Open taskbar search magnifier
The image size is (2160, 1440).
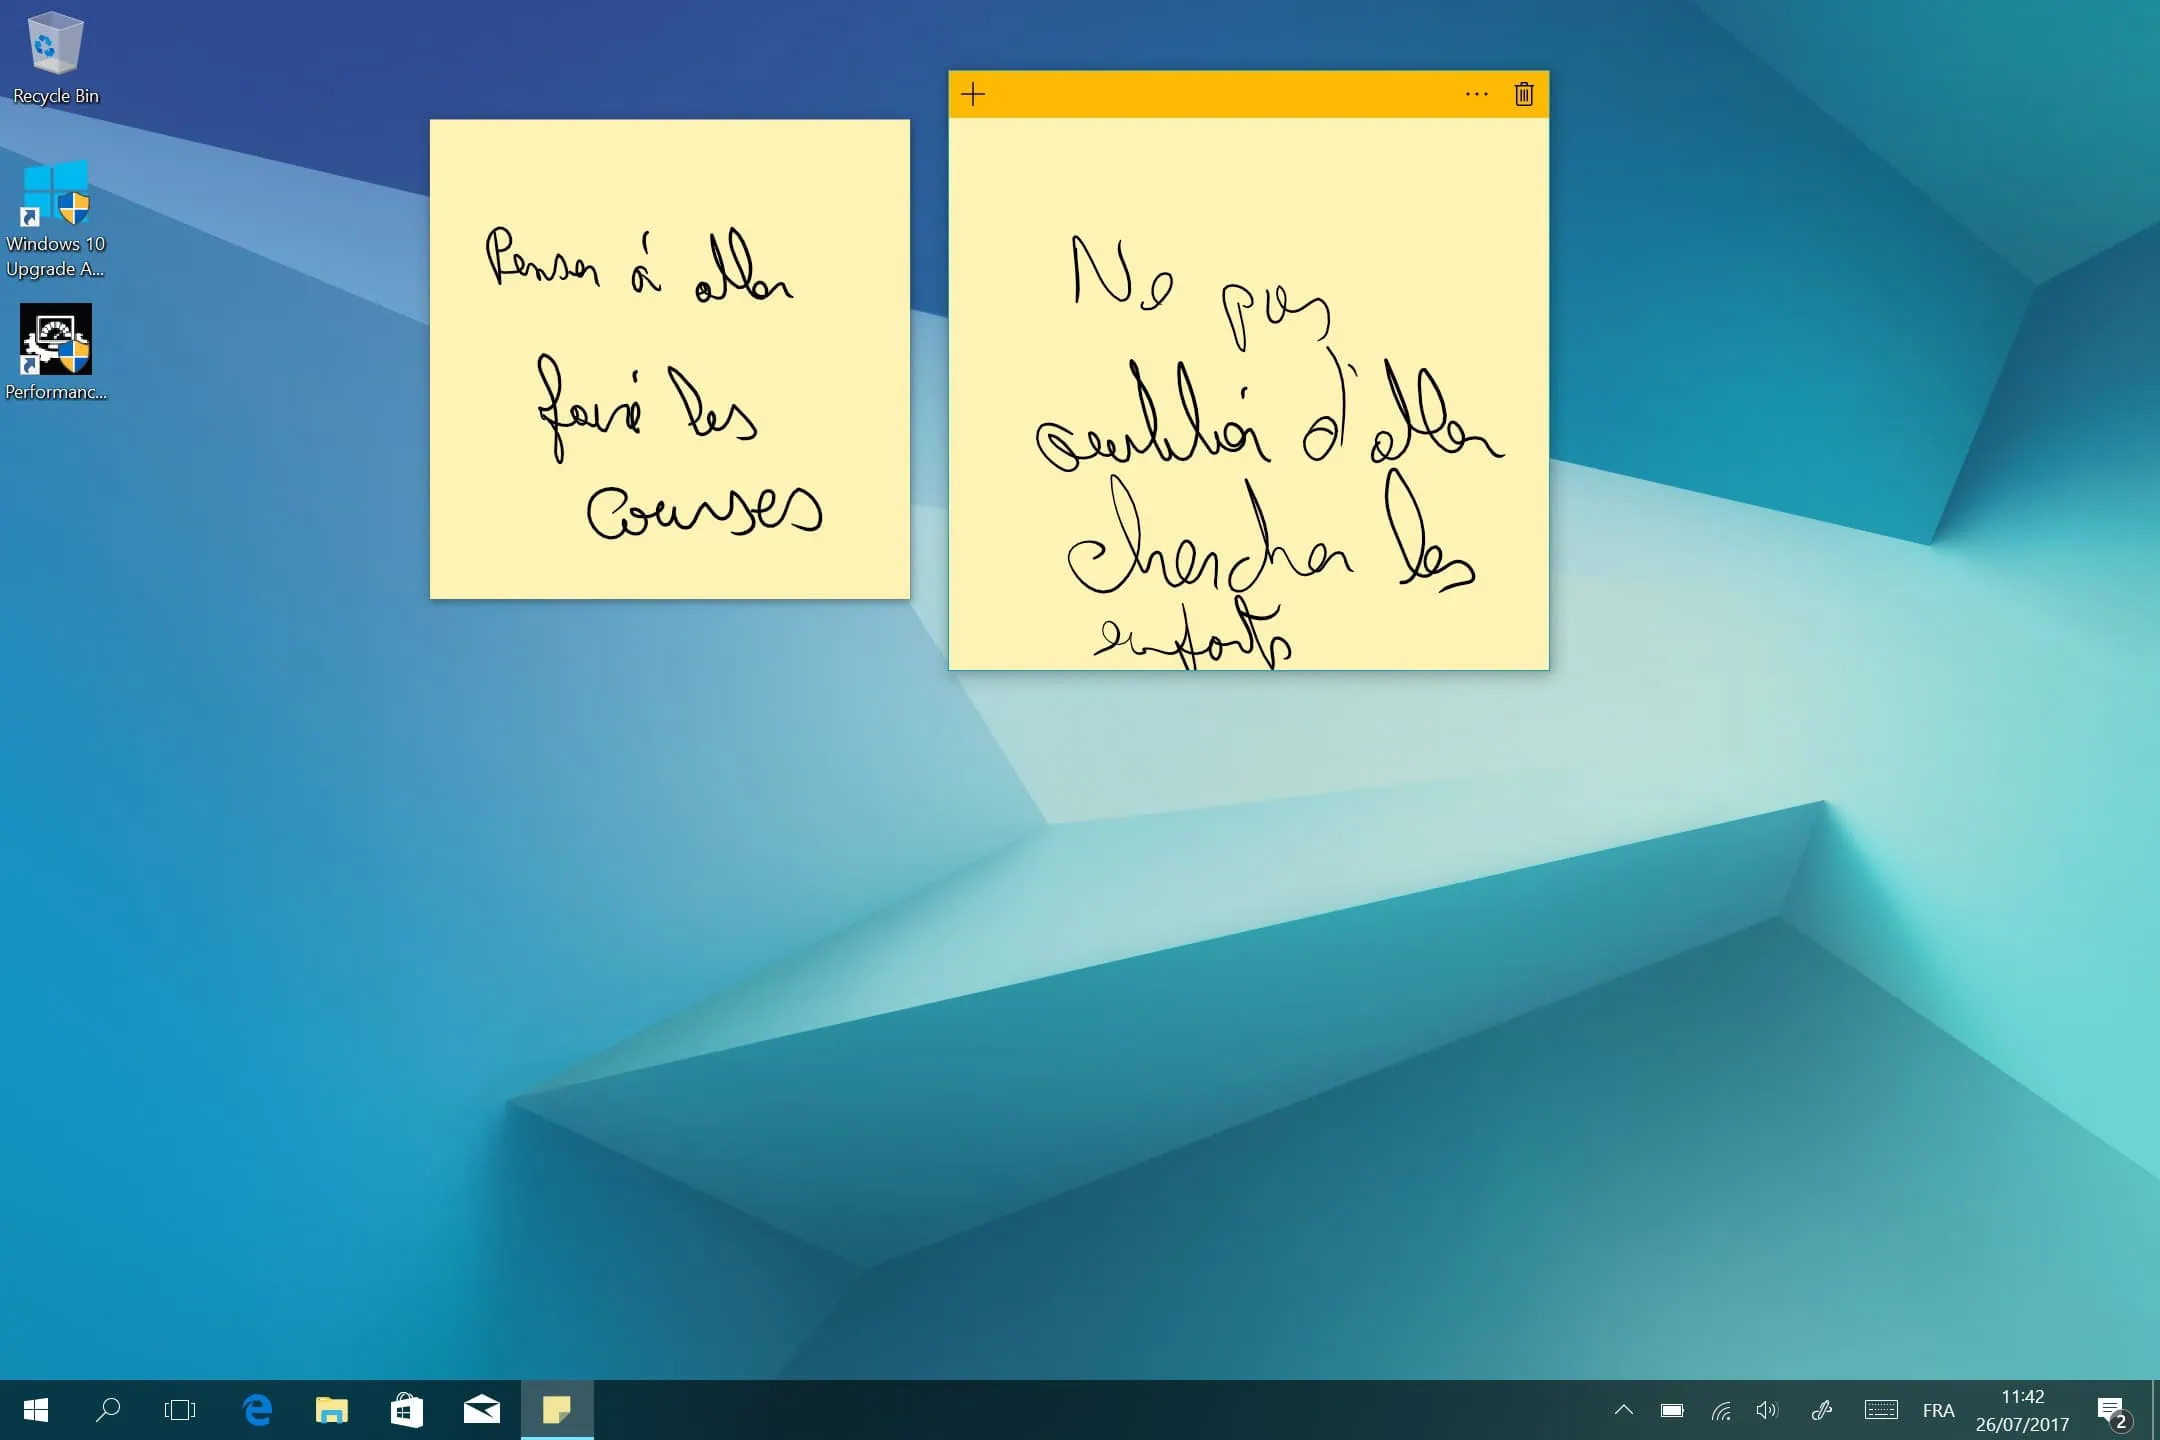(x=108, y=1410)
